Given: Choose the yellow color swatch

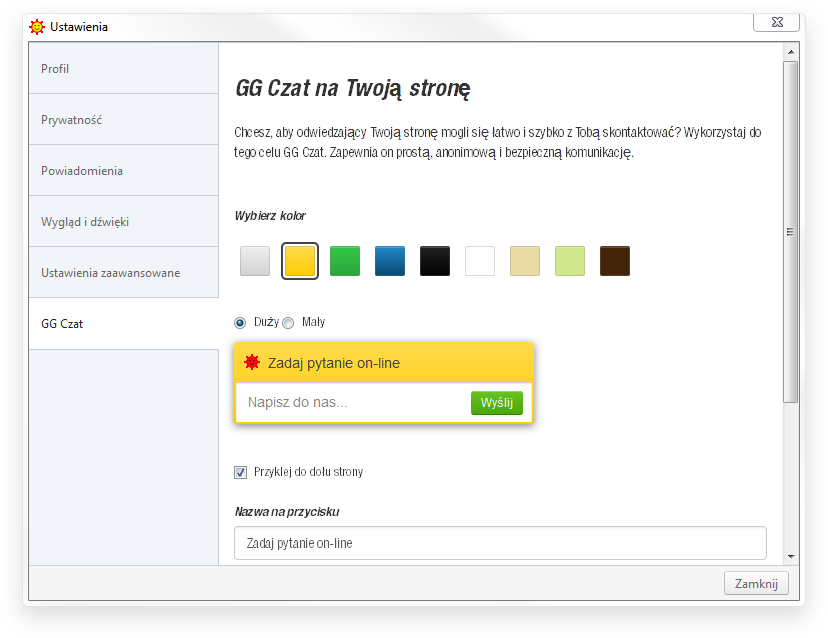Looking at the screenshot, I should pyautogui.click(x=300, y=261).
